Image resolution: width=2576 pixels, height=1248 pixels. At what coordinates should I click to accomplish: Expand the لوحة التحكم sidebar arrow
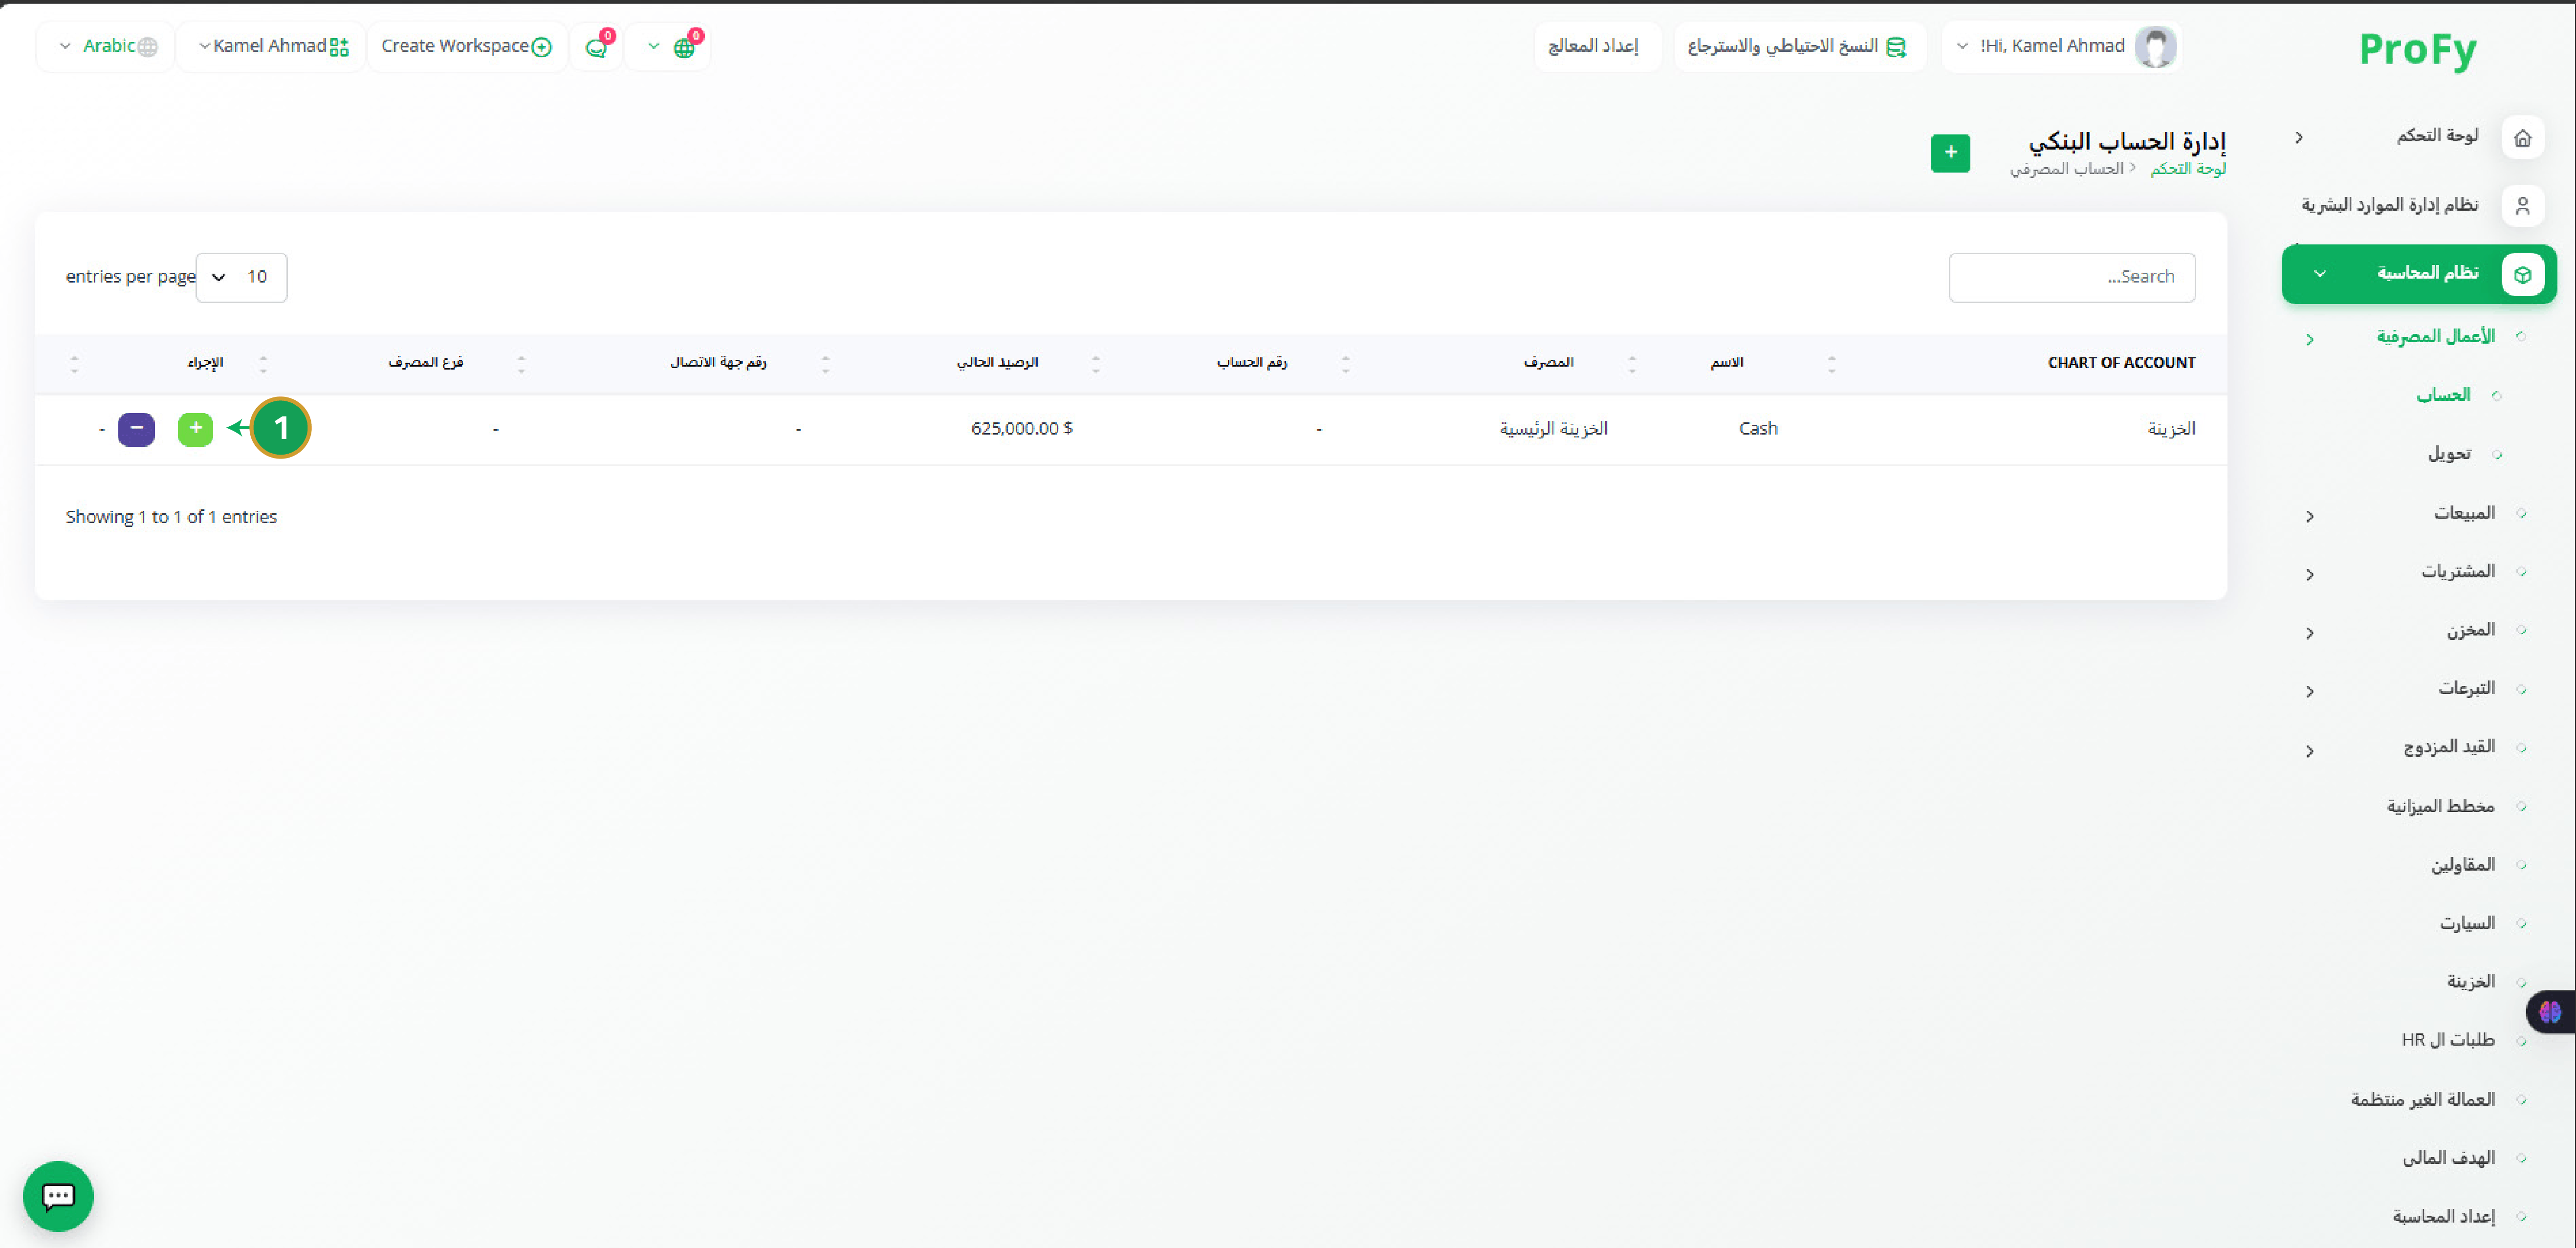(x=2299, y=138)
